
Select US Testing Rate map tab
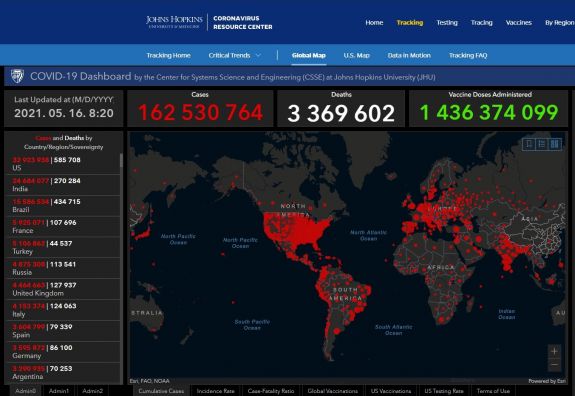[x=444, y=391]
